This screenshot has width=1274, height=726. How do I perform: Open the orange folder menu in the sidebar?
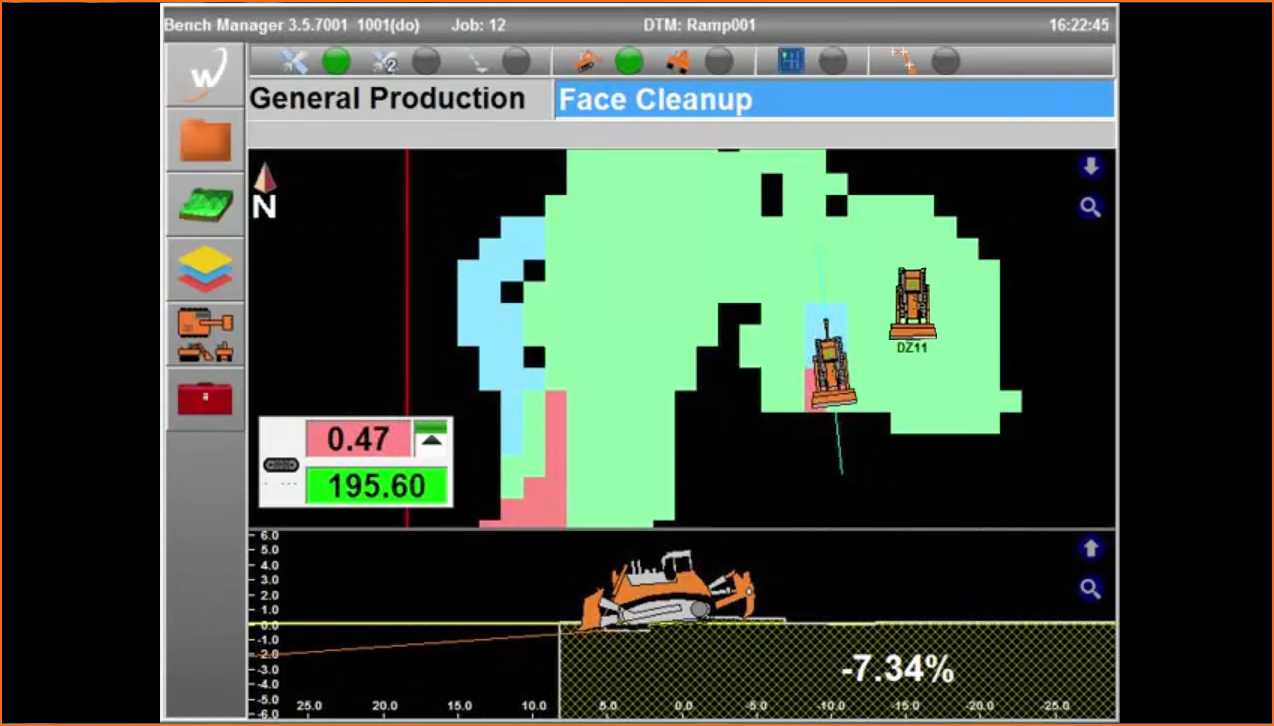(x=204, y=140)
